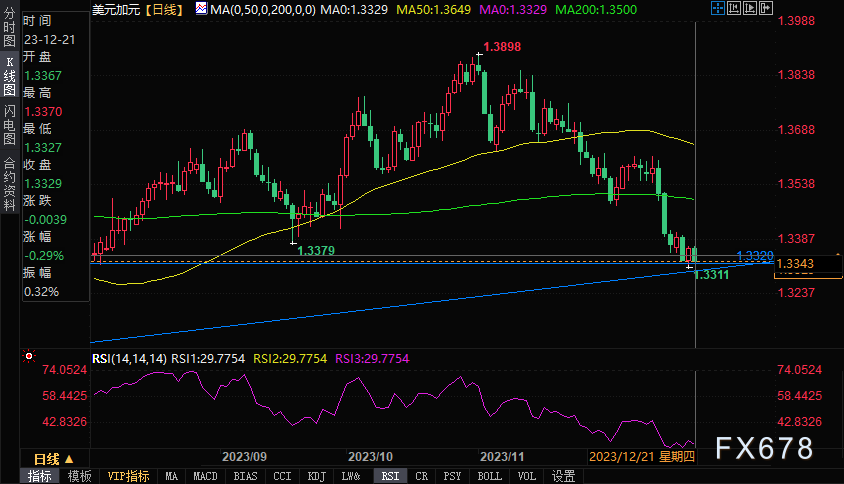Switch the indicator to CR
Viewport: 844px width, 484px height.
pyautogui.click(x=421, y=476)
